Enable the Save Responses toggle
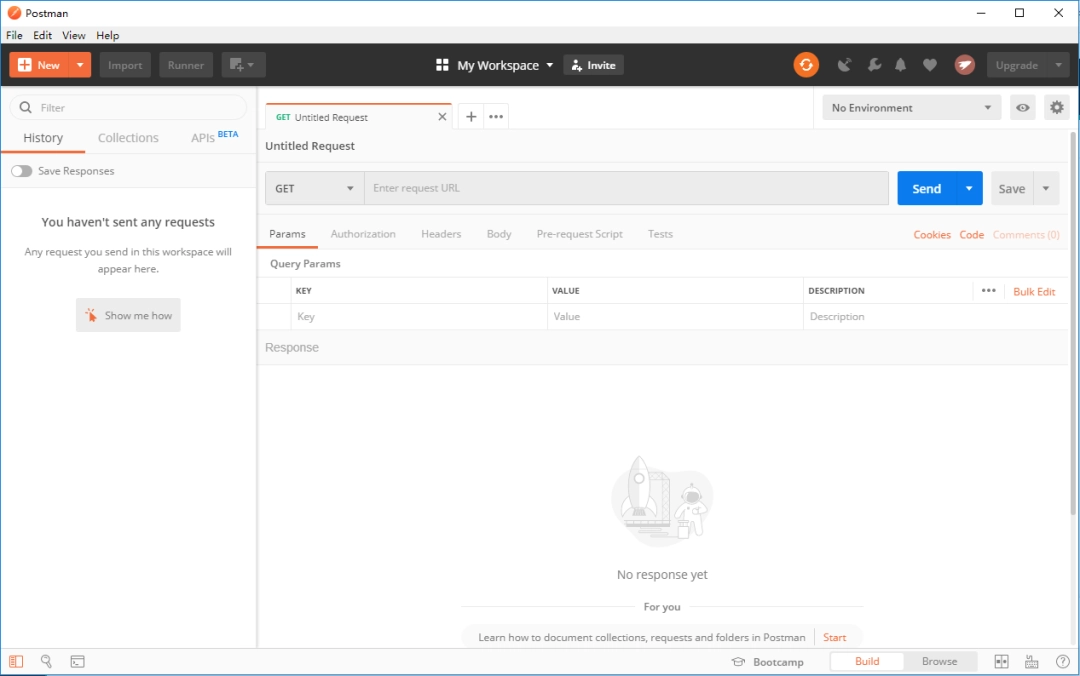This screenshot has height=676, width=1080. [x=21, y=171]
